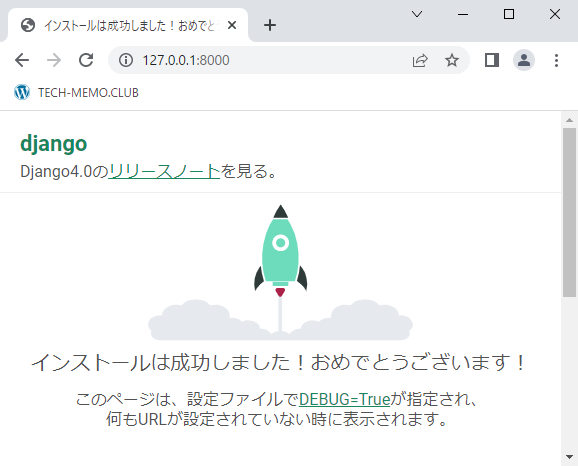Click the page scrollbar thumb
This screenshot has height=466, width=578.
point(569,212)
